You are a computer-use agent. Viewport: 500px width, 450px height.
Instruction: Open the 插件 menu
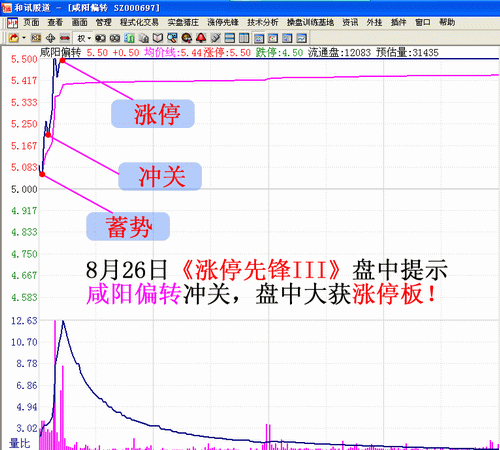(399, 22)
